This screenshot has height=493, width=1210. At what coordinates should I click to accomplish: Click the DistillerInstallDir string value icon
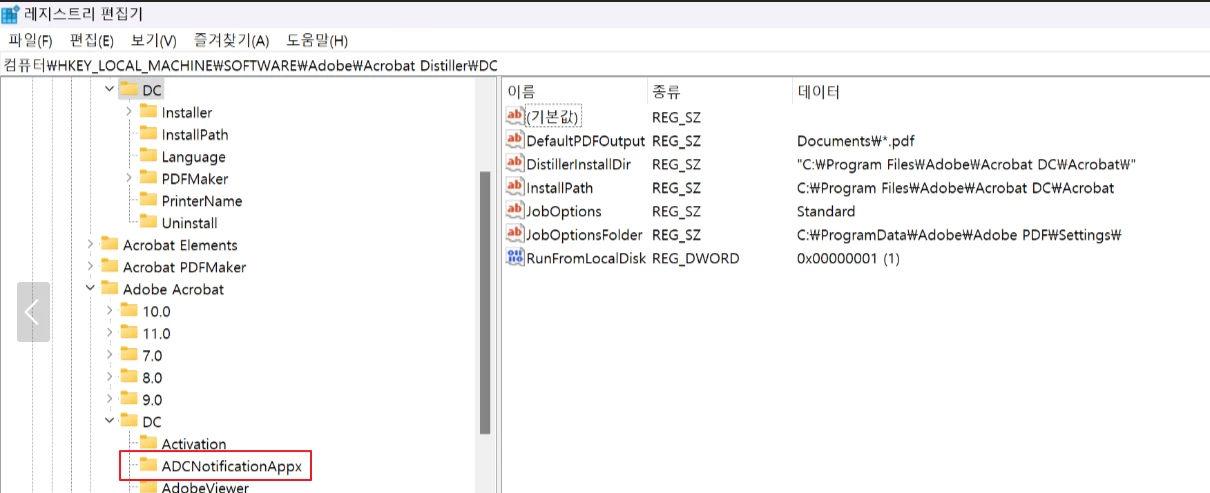515,163
